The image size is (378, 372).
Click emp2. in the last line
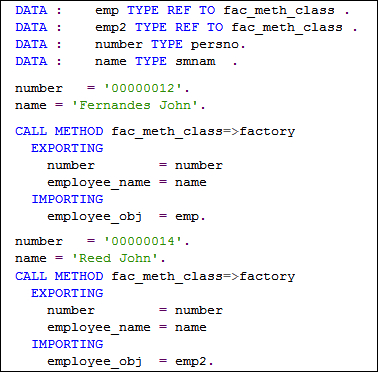pos(194,361)
